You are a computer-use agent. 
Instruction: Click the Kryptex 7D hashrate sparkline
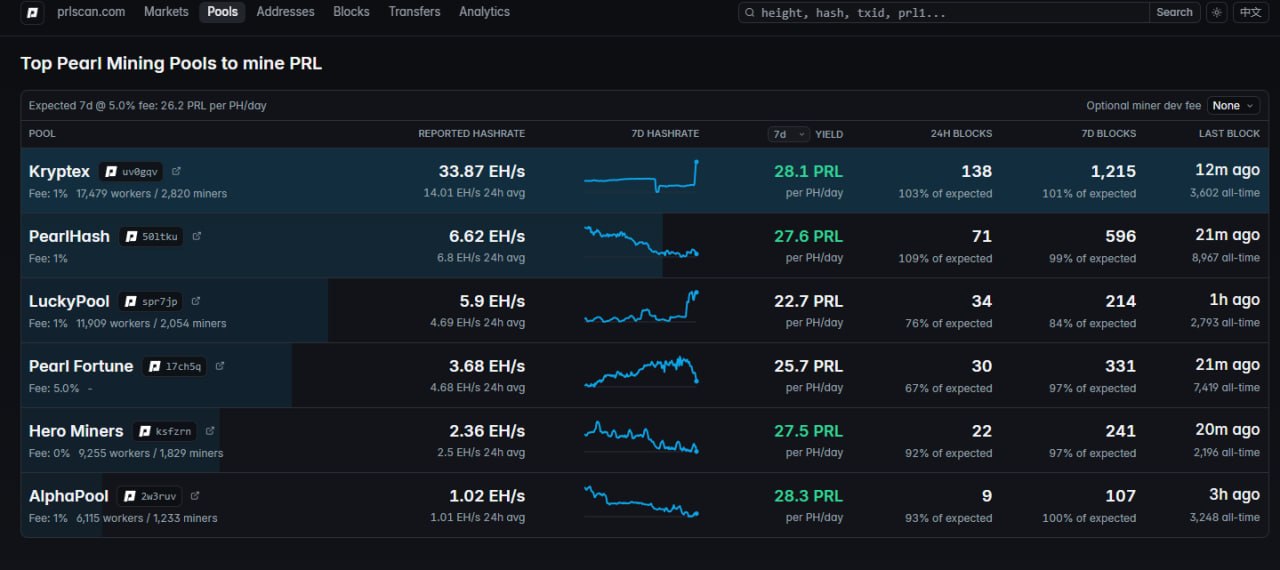click(x=641, y=176)
